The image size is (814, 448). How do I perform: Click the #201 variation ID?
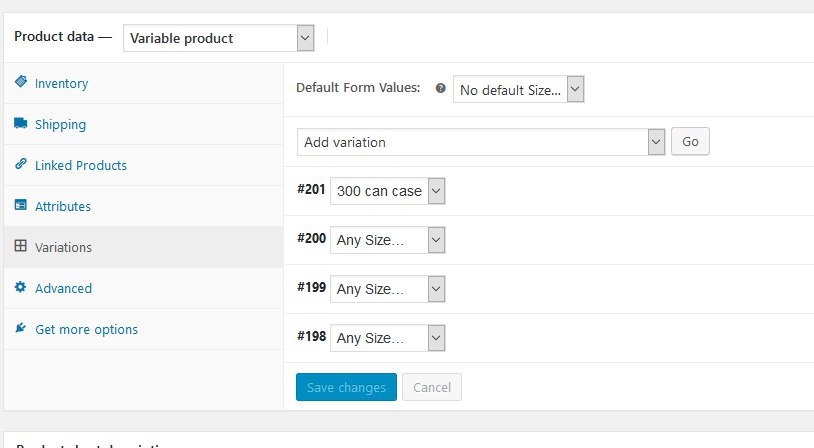click(x=311, y=189)
